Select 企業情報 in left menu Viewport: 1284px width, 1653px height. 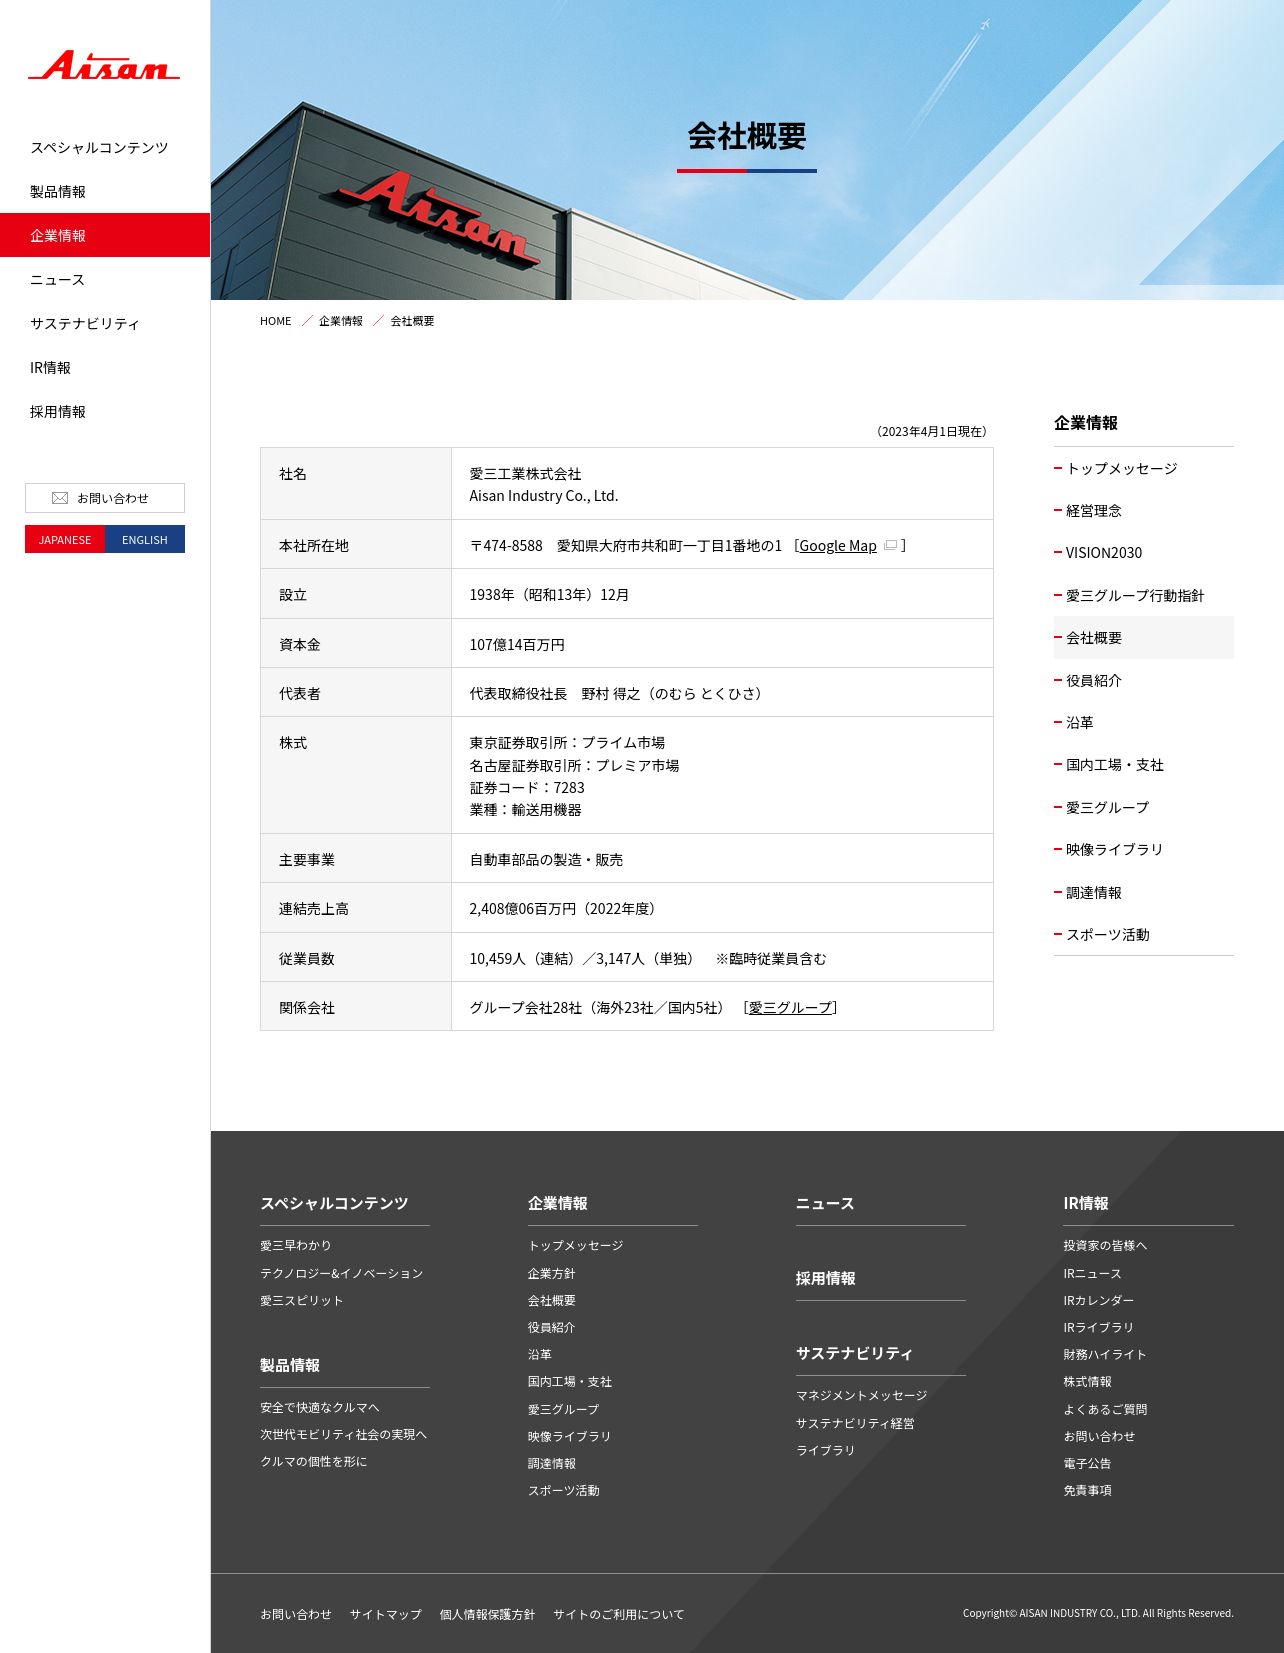105,235
